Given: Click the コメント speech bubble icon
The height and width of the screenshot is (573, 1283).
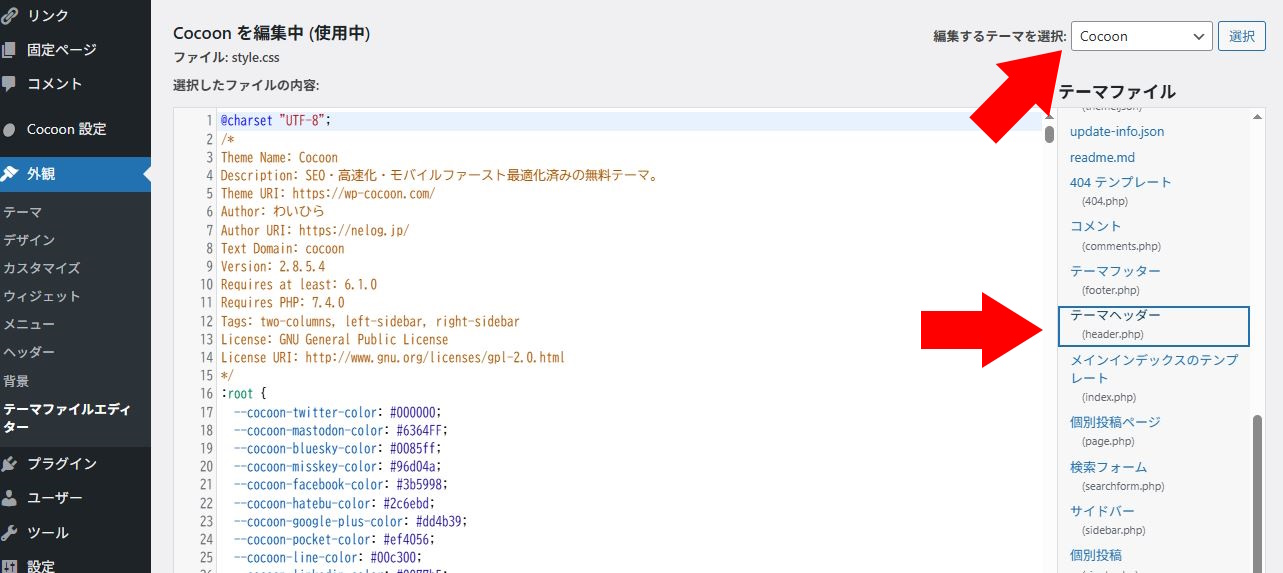Looking at the screenshot, I should [x=9, y=84].
